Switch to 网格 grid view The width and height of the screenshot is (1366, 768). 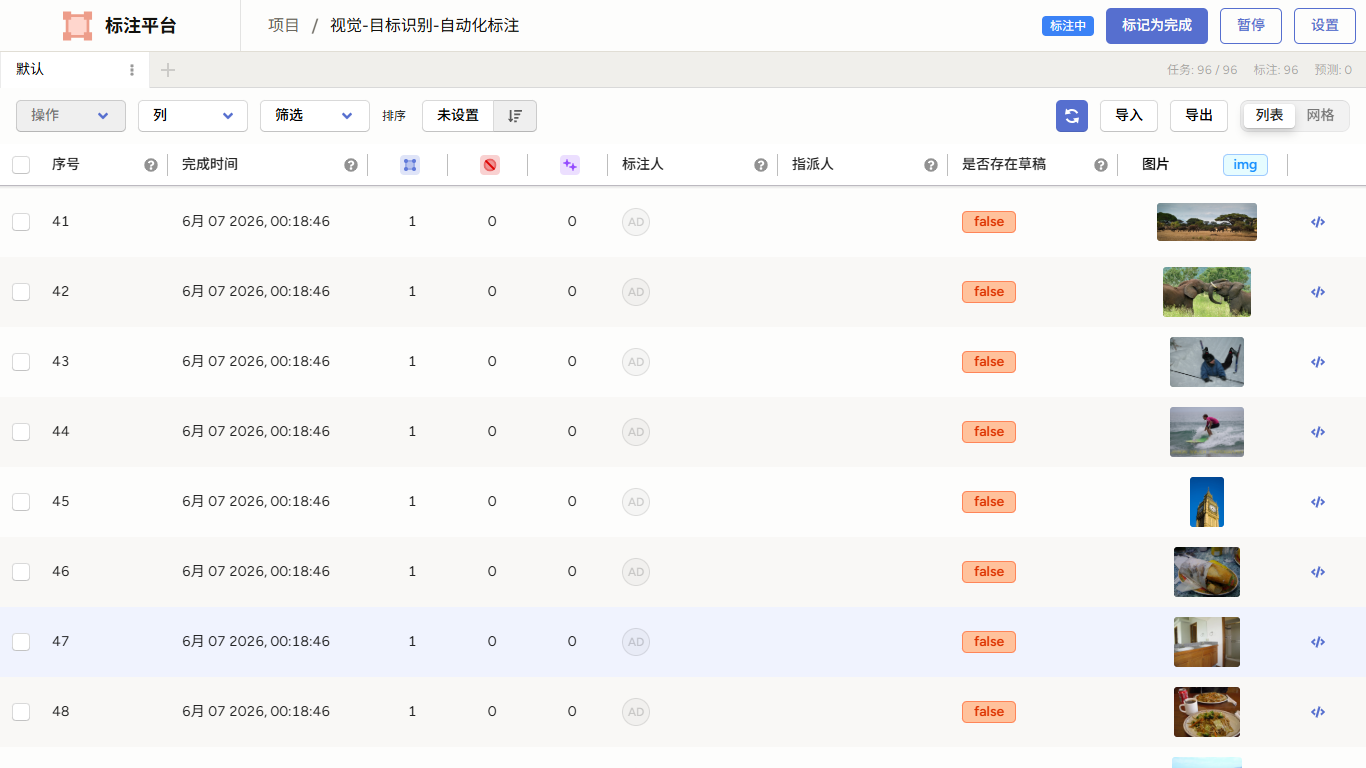tap(1320, 116)
